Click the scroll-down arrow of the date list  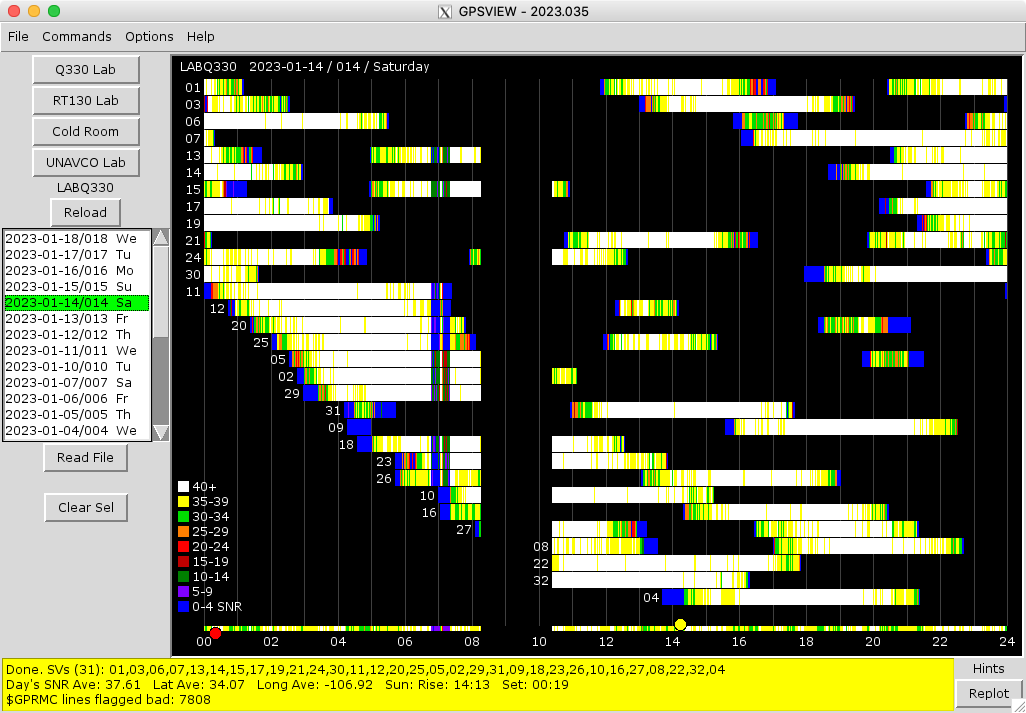pyautogui.click(x=160, y=432)
